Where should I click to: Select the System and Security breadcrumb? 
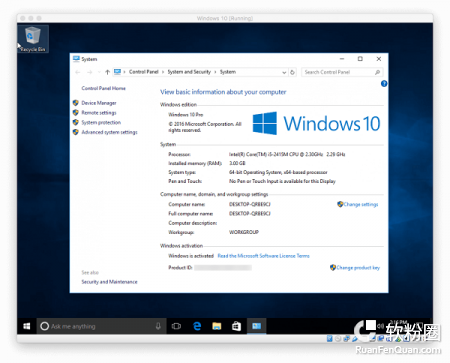click(189, 72)
